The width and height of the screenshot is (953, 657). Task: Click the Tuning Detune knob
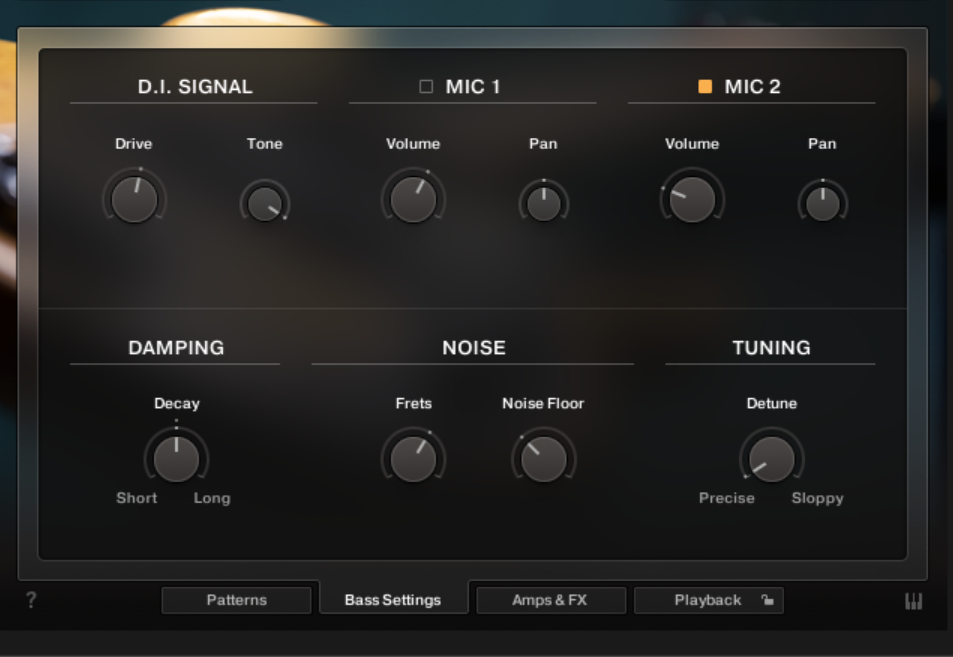(772, 459)
